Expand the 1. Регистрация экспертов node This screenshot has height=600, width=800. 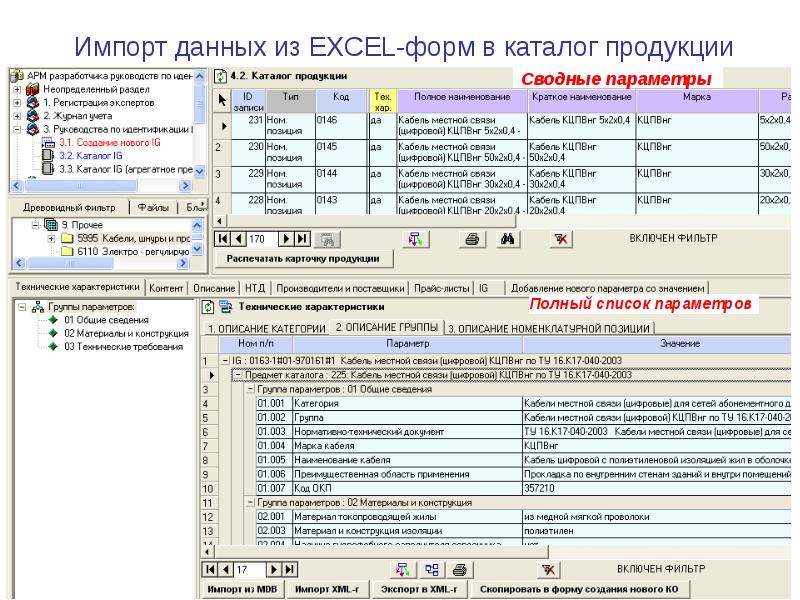tap(17, 102)
